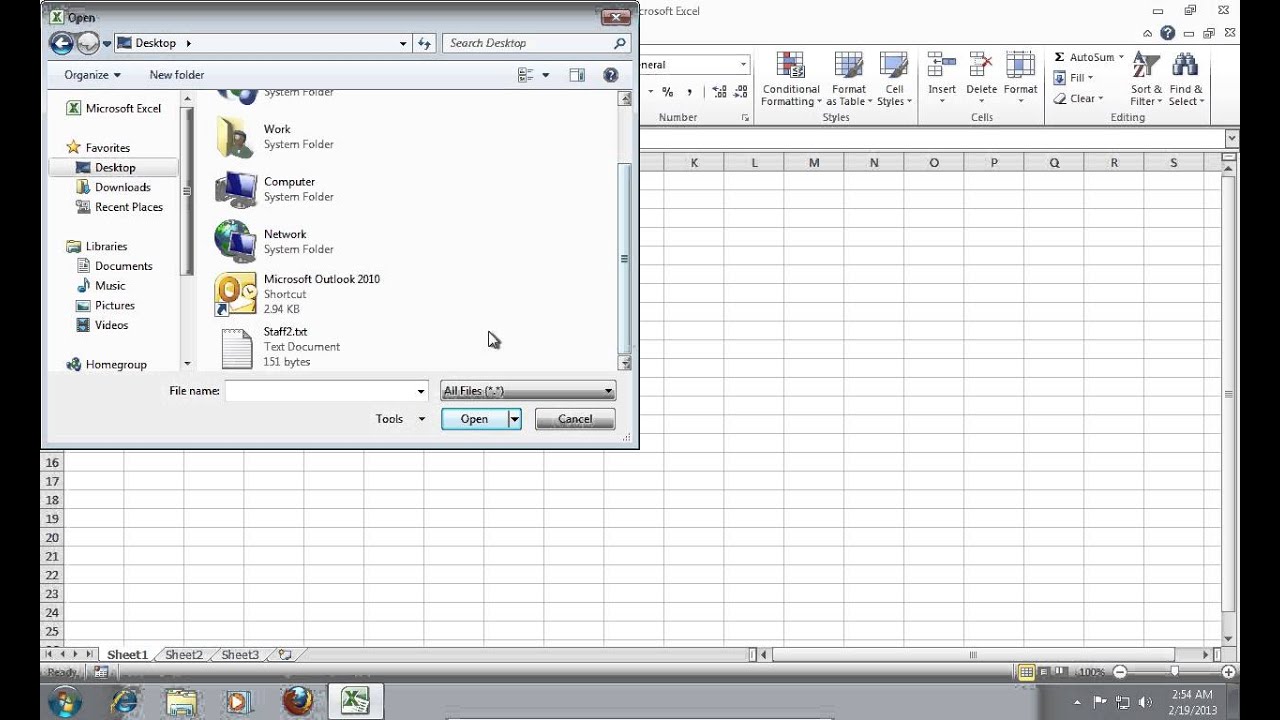Open the view options dropdown arrow
1280x720 pixels.
coord(546,75)
